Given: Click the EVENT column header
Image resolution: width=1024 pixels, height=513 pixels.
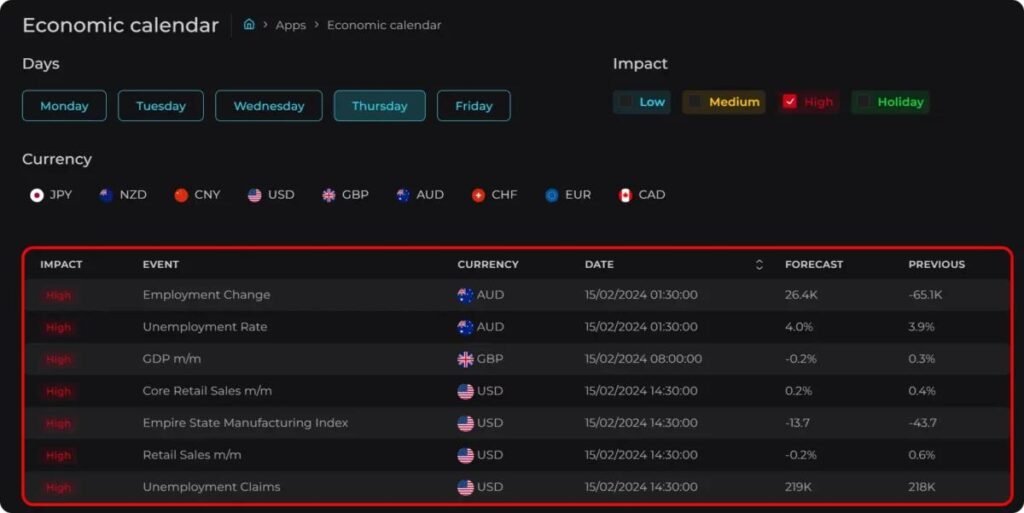Looking at the screenshot, I should (x=161, y=264).
